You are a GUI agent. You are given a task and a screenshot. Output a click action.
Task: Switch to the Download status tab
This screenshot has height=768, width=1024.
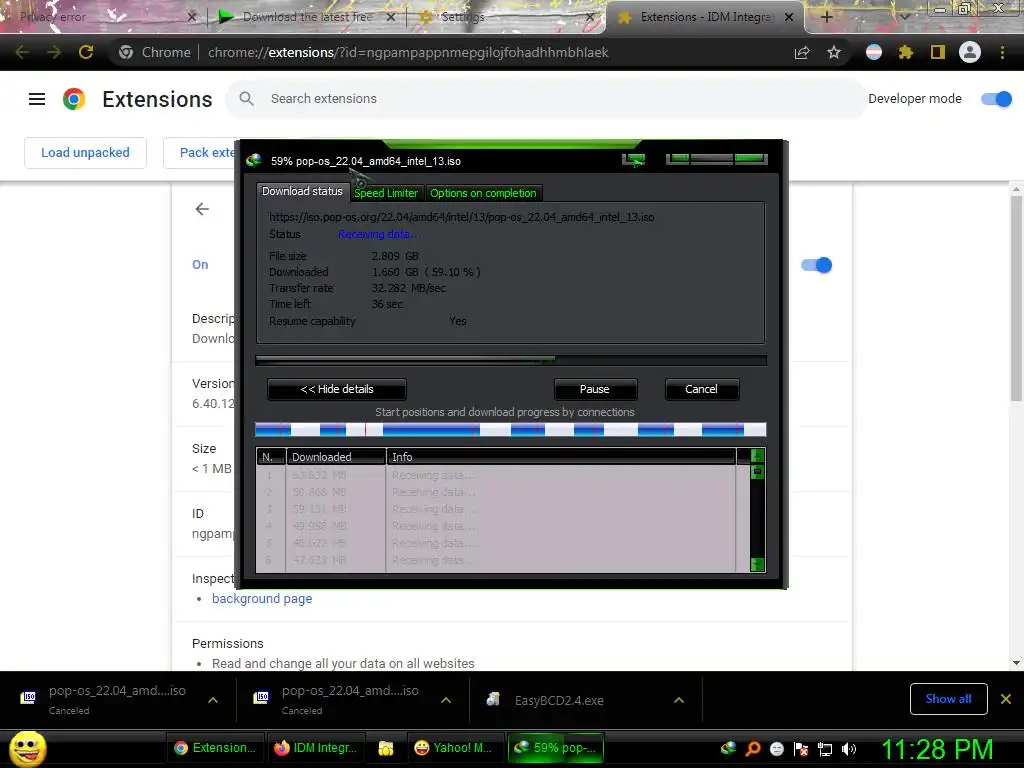[302, 191]
